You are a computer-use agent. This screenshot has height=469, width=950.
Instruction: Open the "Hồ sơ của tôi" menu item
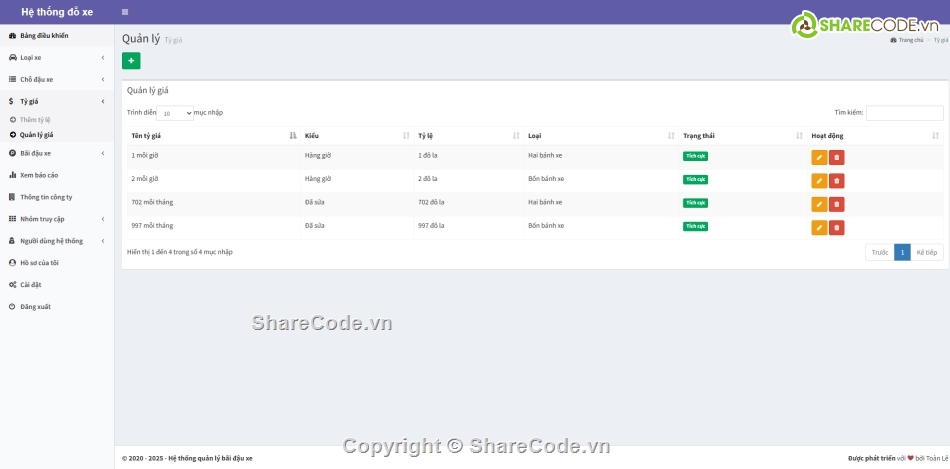57,263
